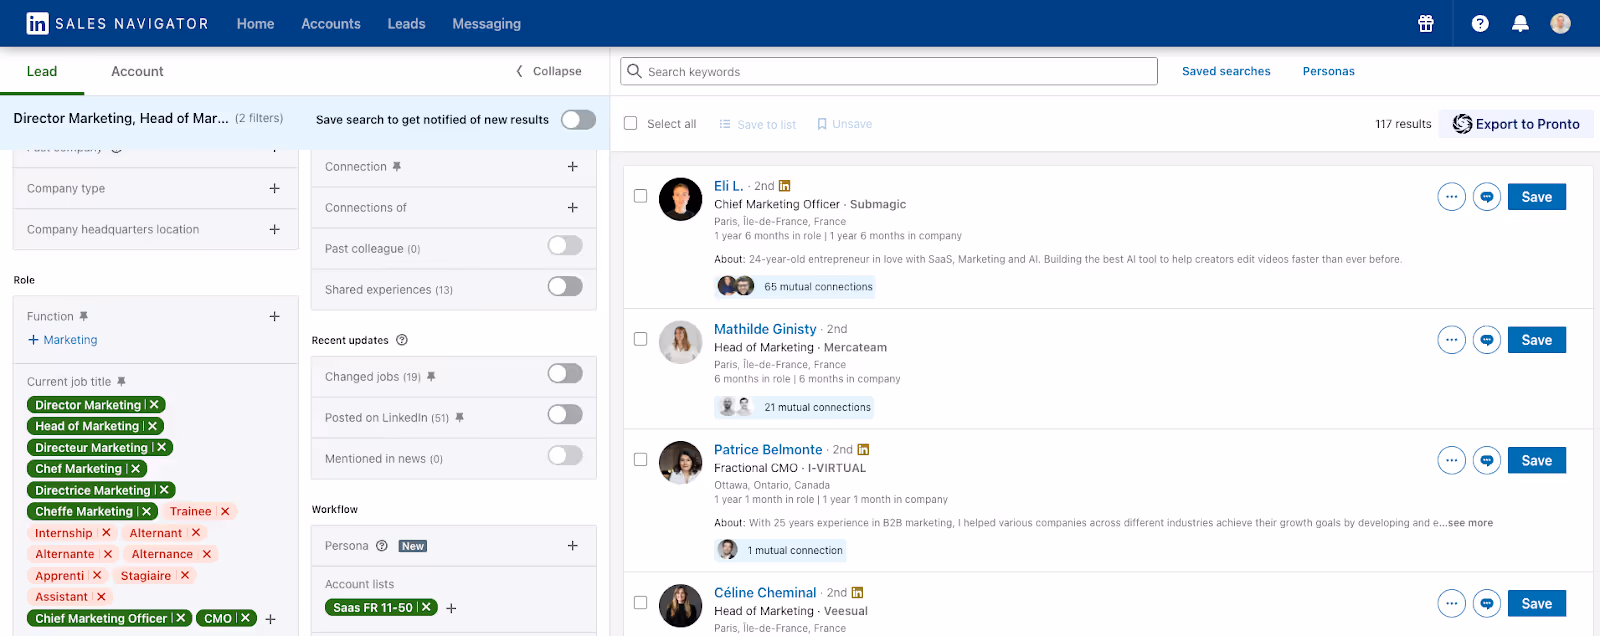The height and width of the screenshot is (636, 1600).
Task: Open Leads in the top menu
Action: 406,23
